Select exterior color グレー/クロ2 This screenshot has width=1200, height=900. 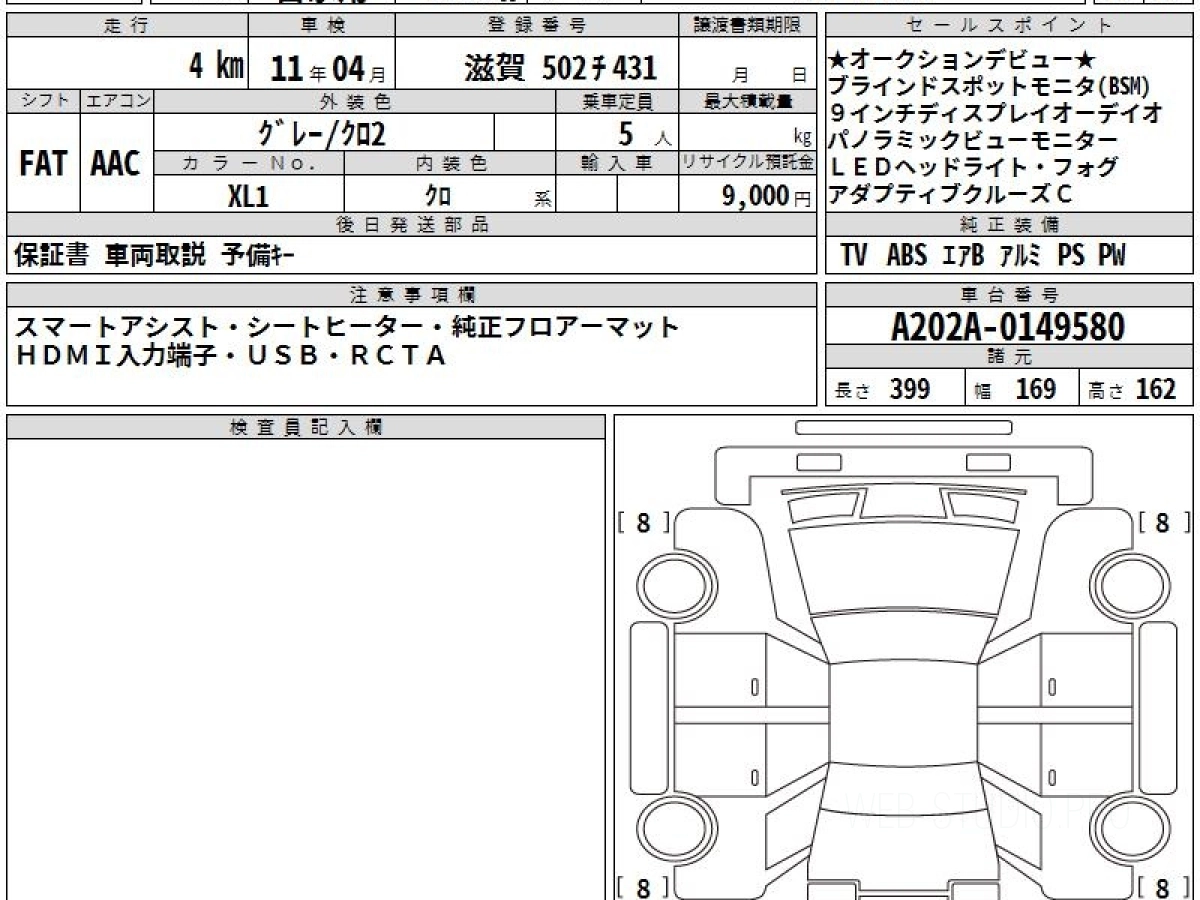pyautogui.click(x=321, y=132)
